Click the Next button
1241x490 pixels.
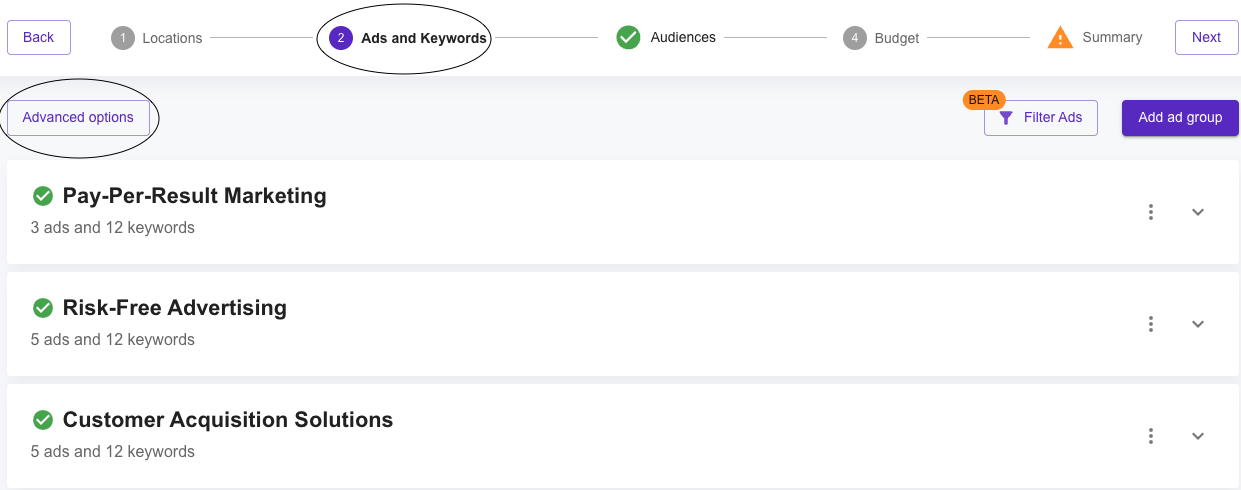pos(1206,37)
